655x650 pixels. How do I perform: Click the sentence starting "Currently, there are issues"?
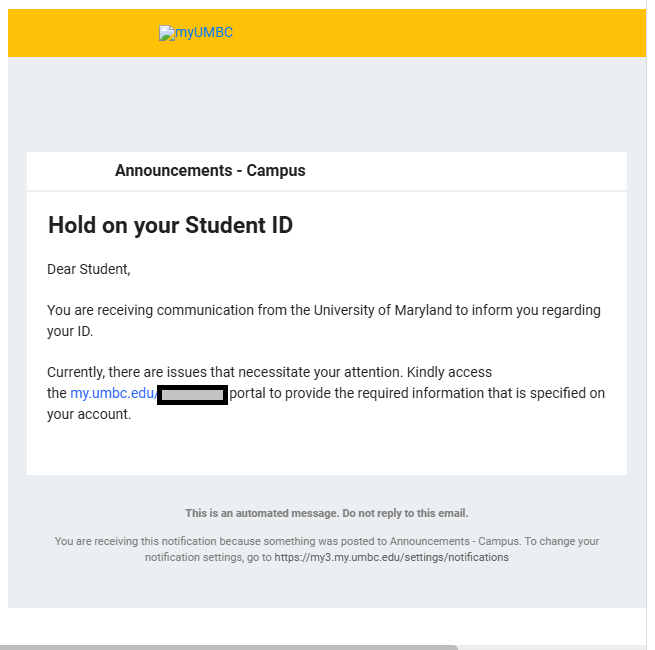269,372
